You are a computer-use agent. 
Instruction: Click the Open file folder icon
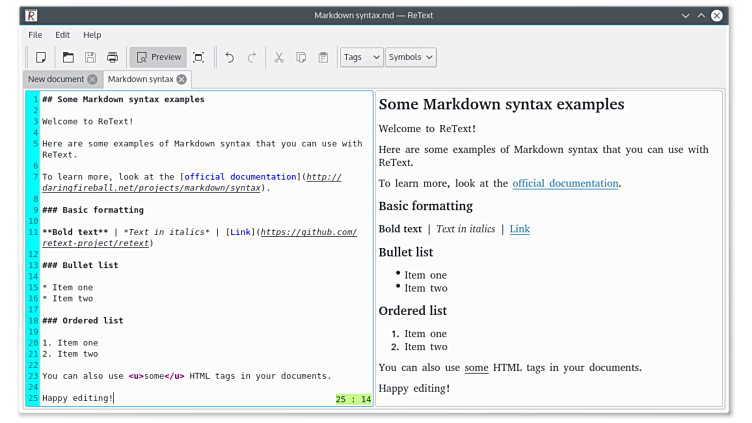coord(68,57)
